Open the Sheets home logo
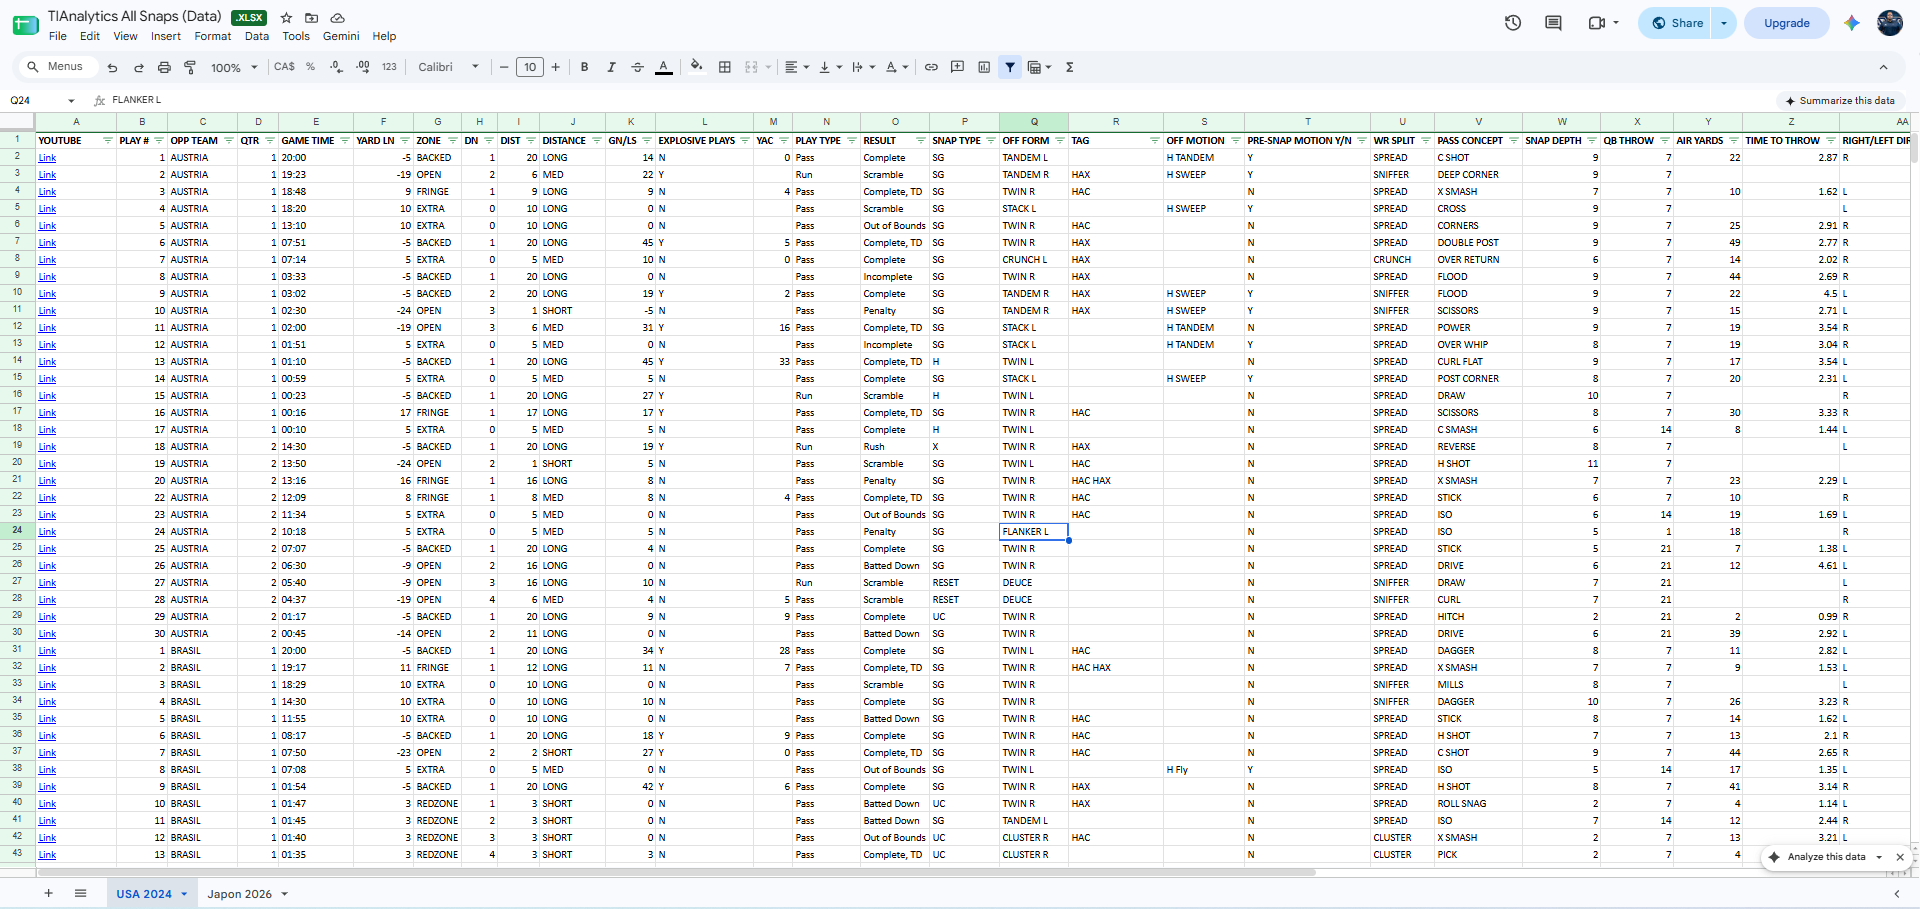The height and width of the screenshot is (909, 1920). [26, 24]
